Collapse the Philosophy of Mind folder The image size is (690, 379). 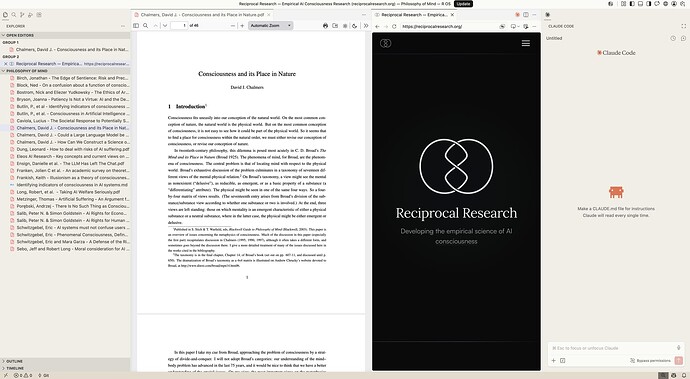[x=65, y=71]
